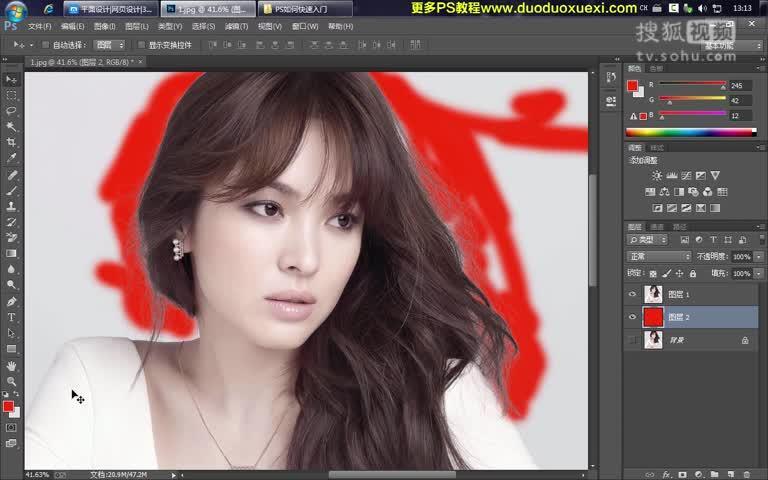This screenshot has height=480, width=768.
Task: Hide 图层 2 with its eye icon
Action: 632,317
